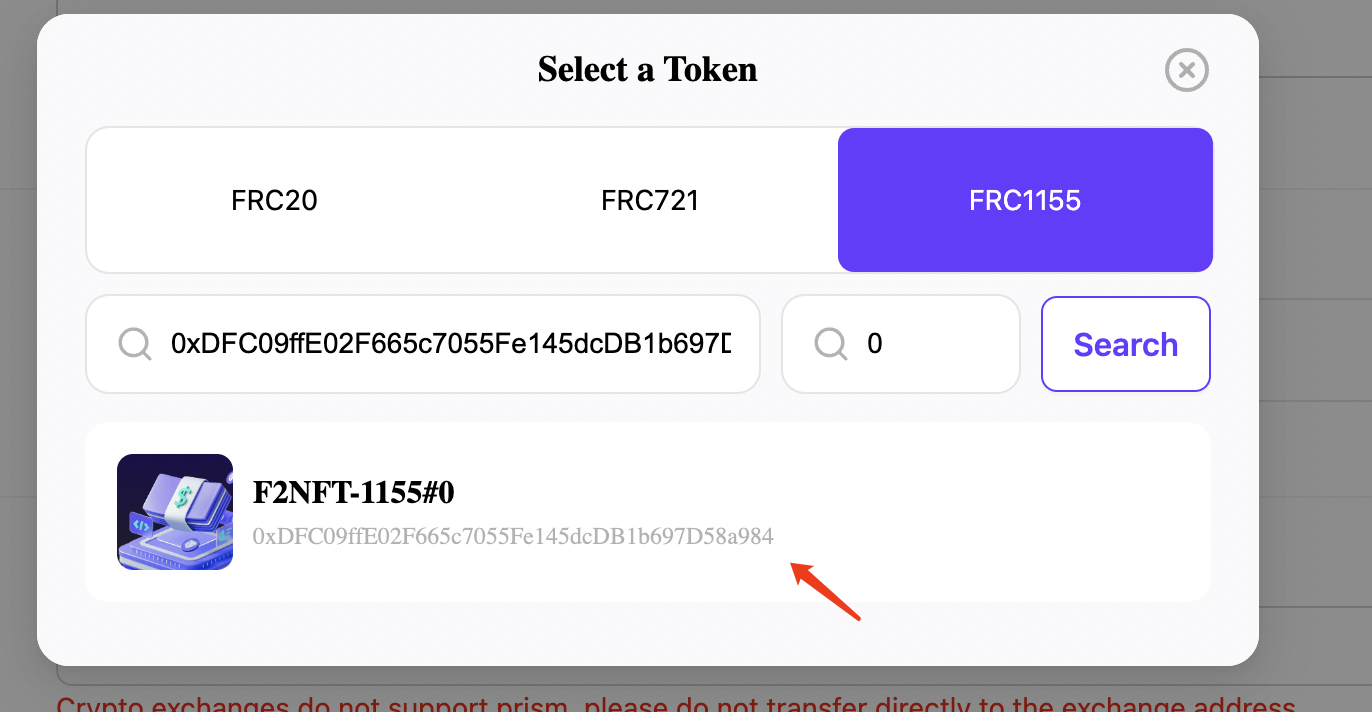Click the magnifier icon in the token ID field
The width and height of the screenshot is (1372, 712).
pos(830,344)
